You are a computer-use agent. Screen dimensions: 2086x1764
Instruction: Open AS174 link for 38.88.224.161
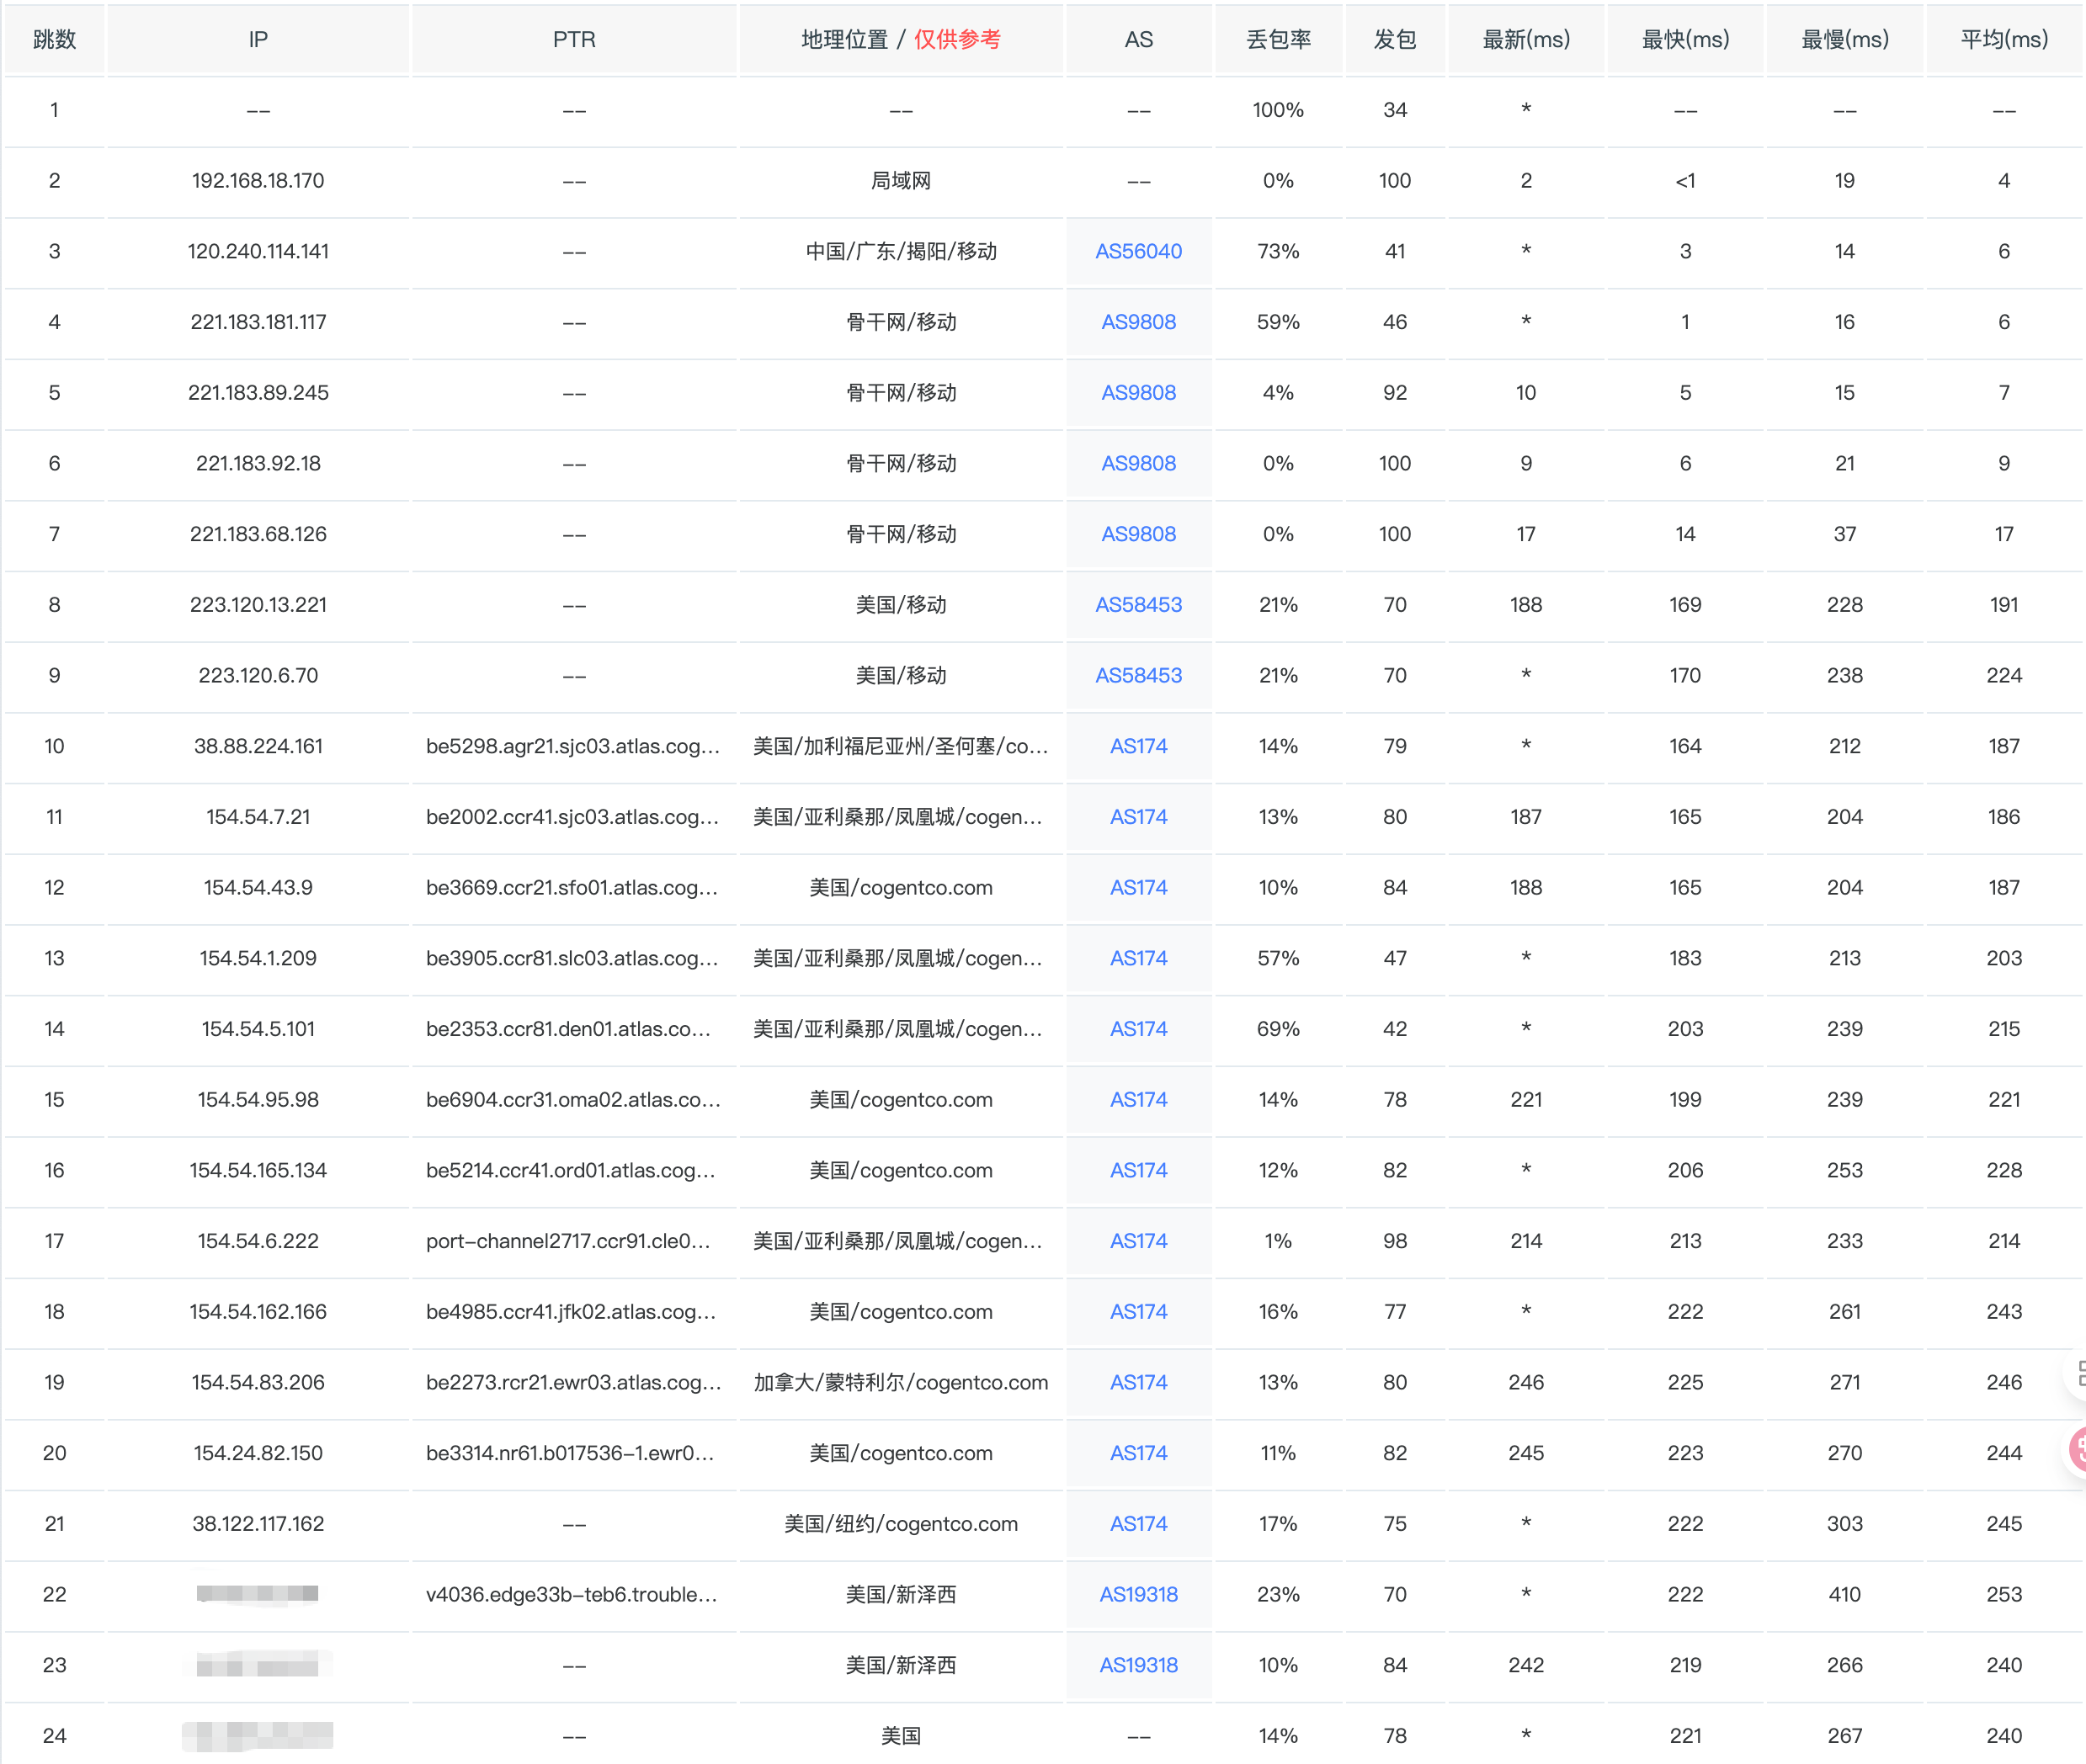coord(1138,746)
